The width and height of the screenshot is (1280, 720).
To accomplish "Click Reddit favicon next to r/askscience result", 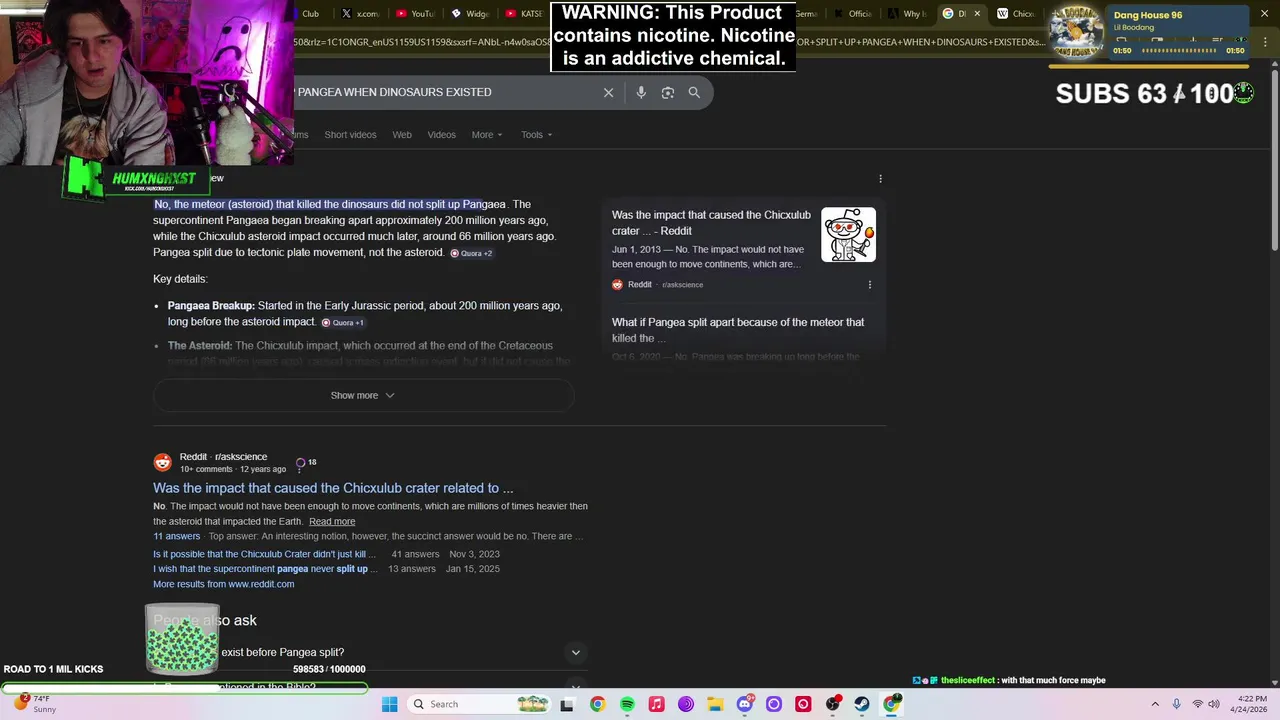I will click(162, 463).
